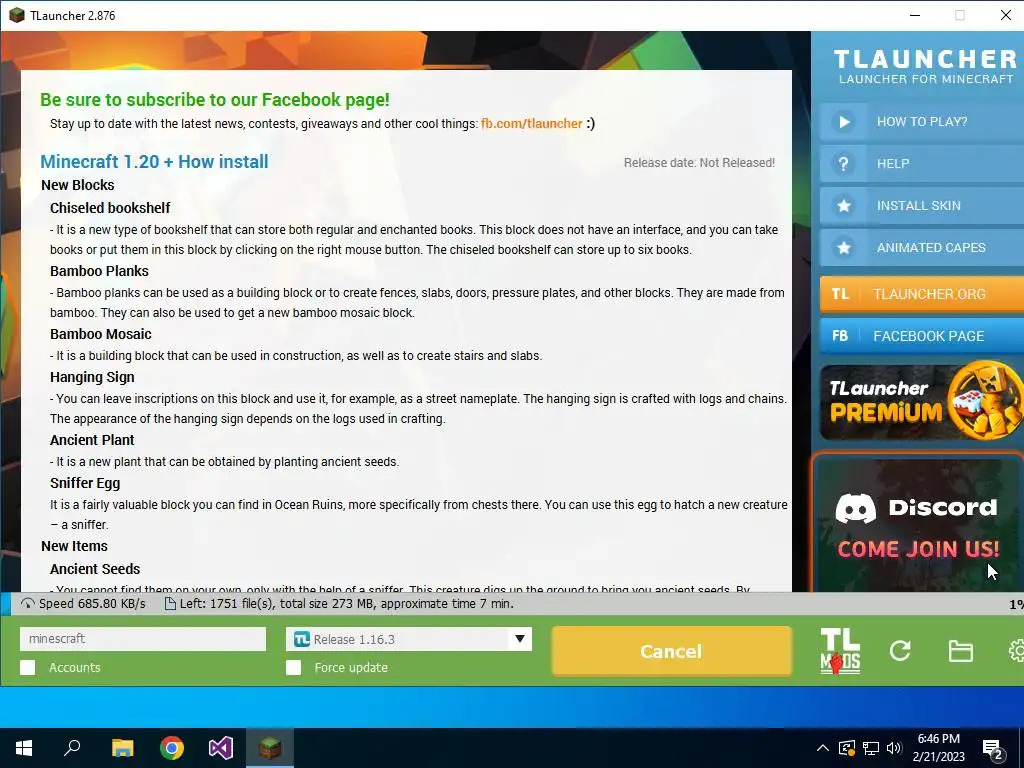Click the New Blocks heading
Image resolution: width=1024 pixels, height=768 pixels.
(78, 185)
